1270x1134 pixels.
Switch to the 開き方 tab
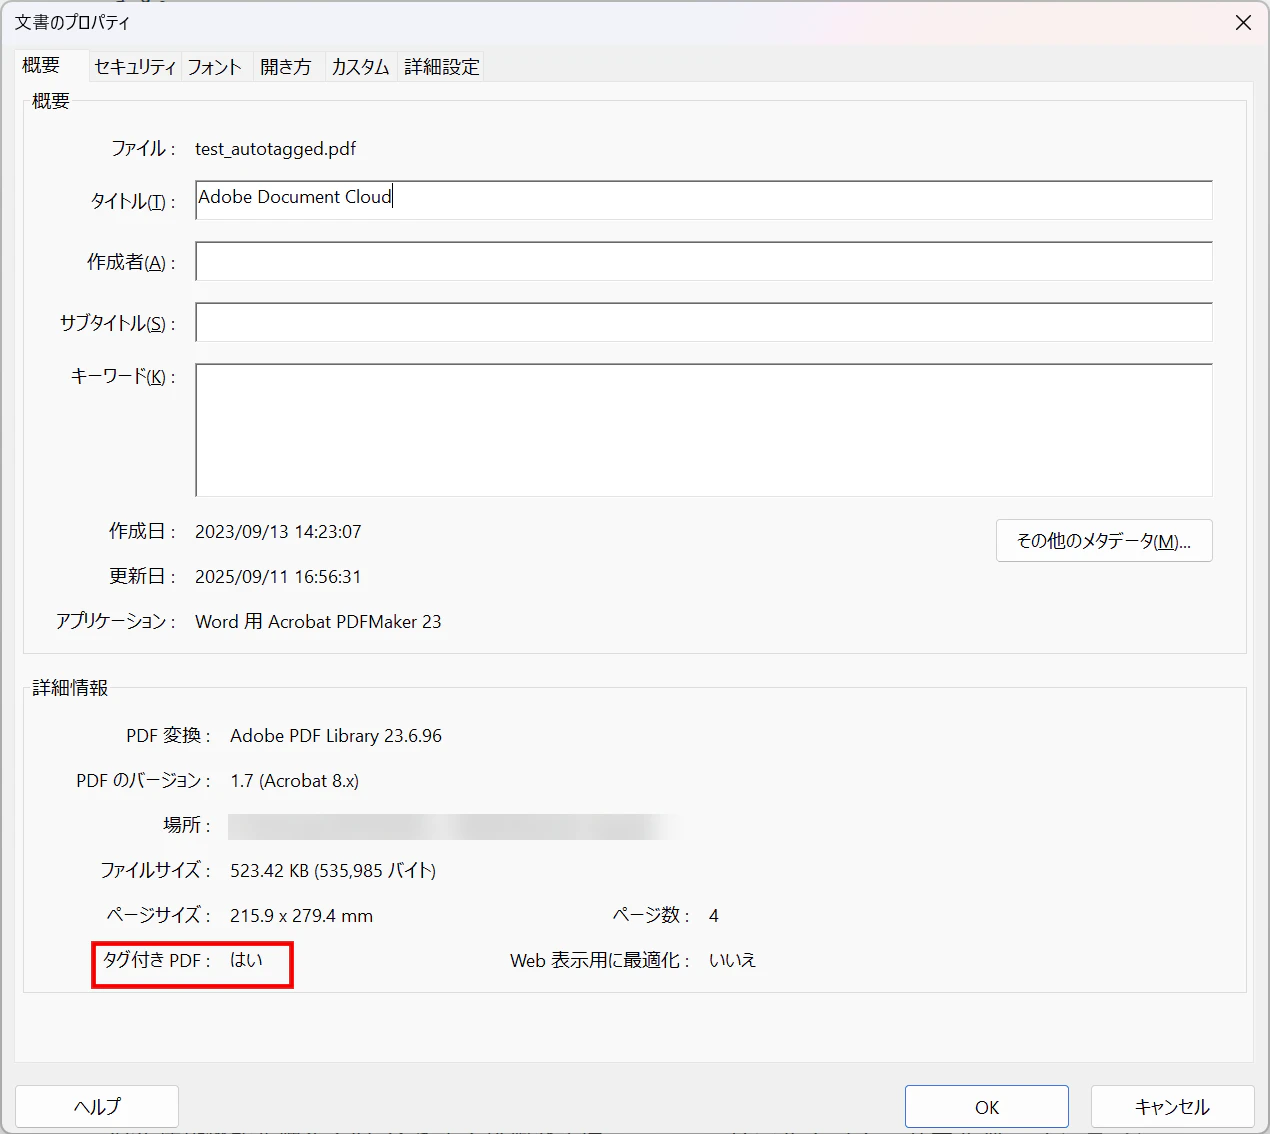(286, 67)
